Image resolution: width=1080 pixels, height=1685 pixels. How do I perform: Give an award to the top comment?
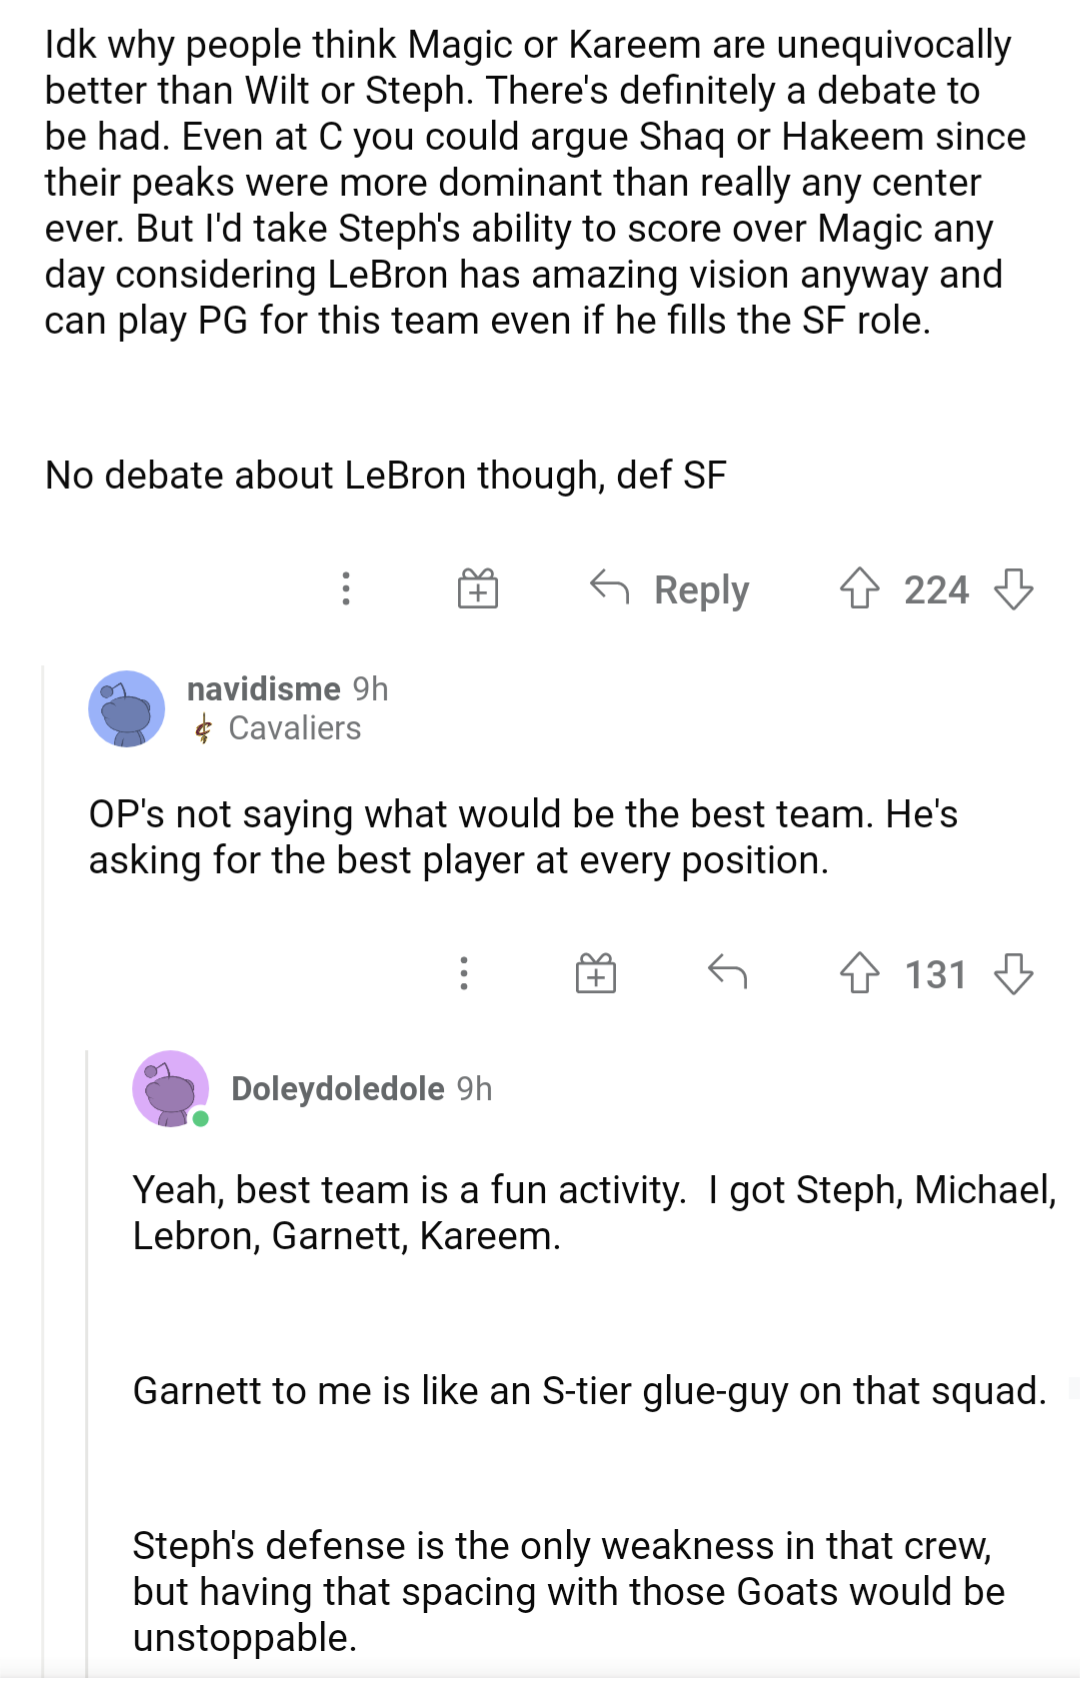[476, 590]
